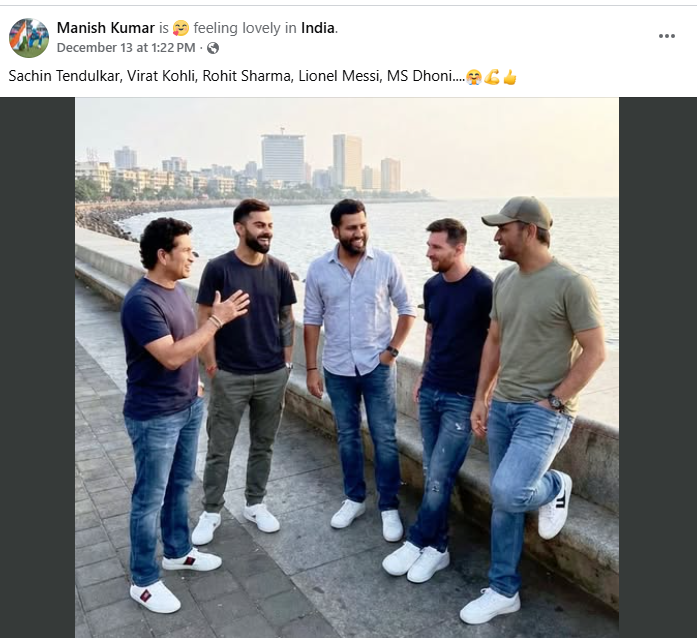The height and width of the screenshot is (638, 697).
Task: Click Manish Kumar's profile picture
Action: [x=29, y=37]
